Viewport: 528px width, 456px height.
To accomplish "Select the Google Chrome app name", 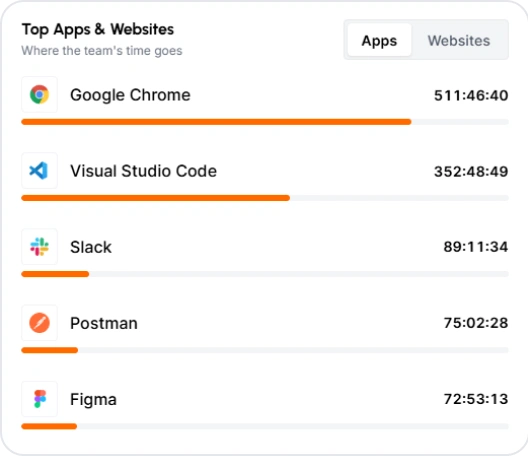I will [x=130, y=95].
